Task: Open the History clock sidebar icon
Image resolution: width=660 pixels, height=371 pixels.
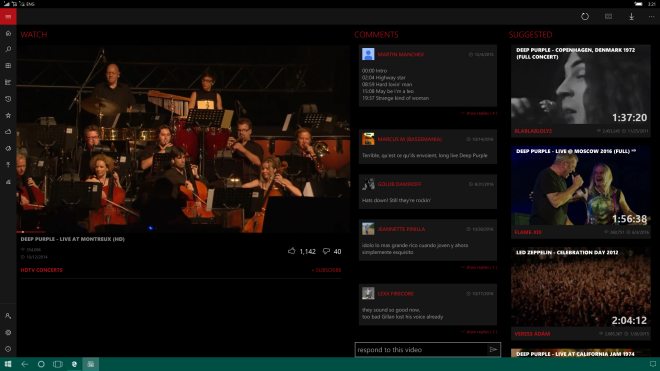Action: coord(8,99)
